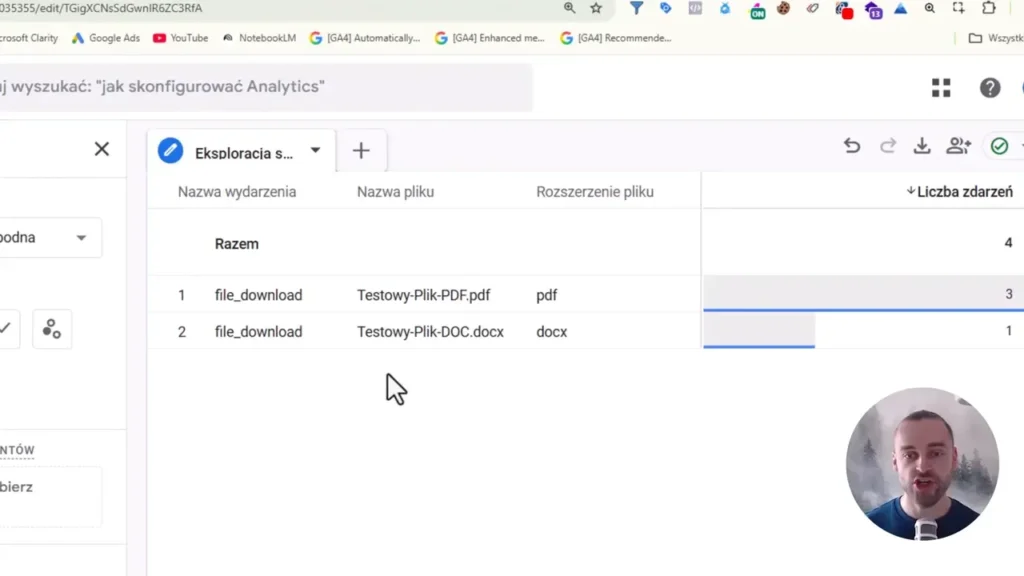1024x576 pixels.
Task: Click the segment circles icon button
Action: (x=52, y=328)
